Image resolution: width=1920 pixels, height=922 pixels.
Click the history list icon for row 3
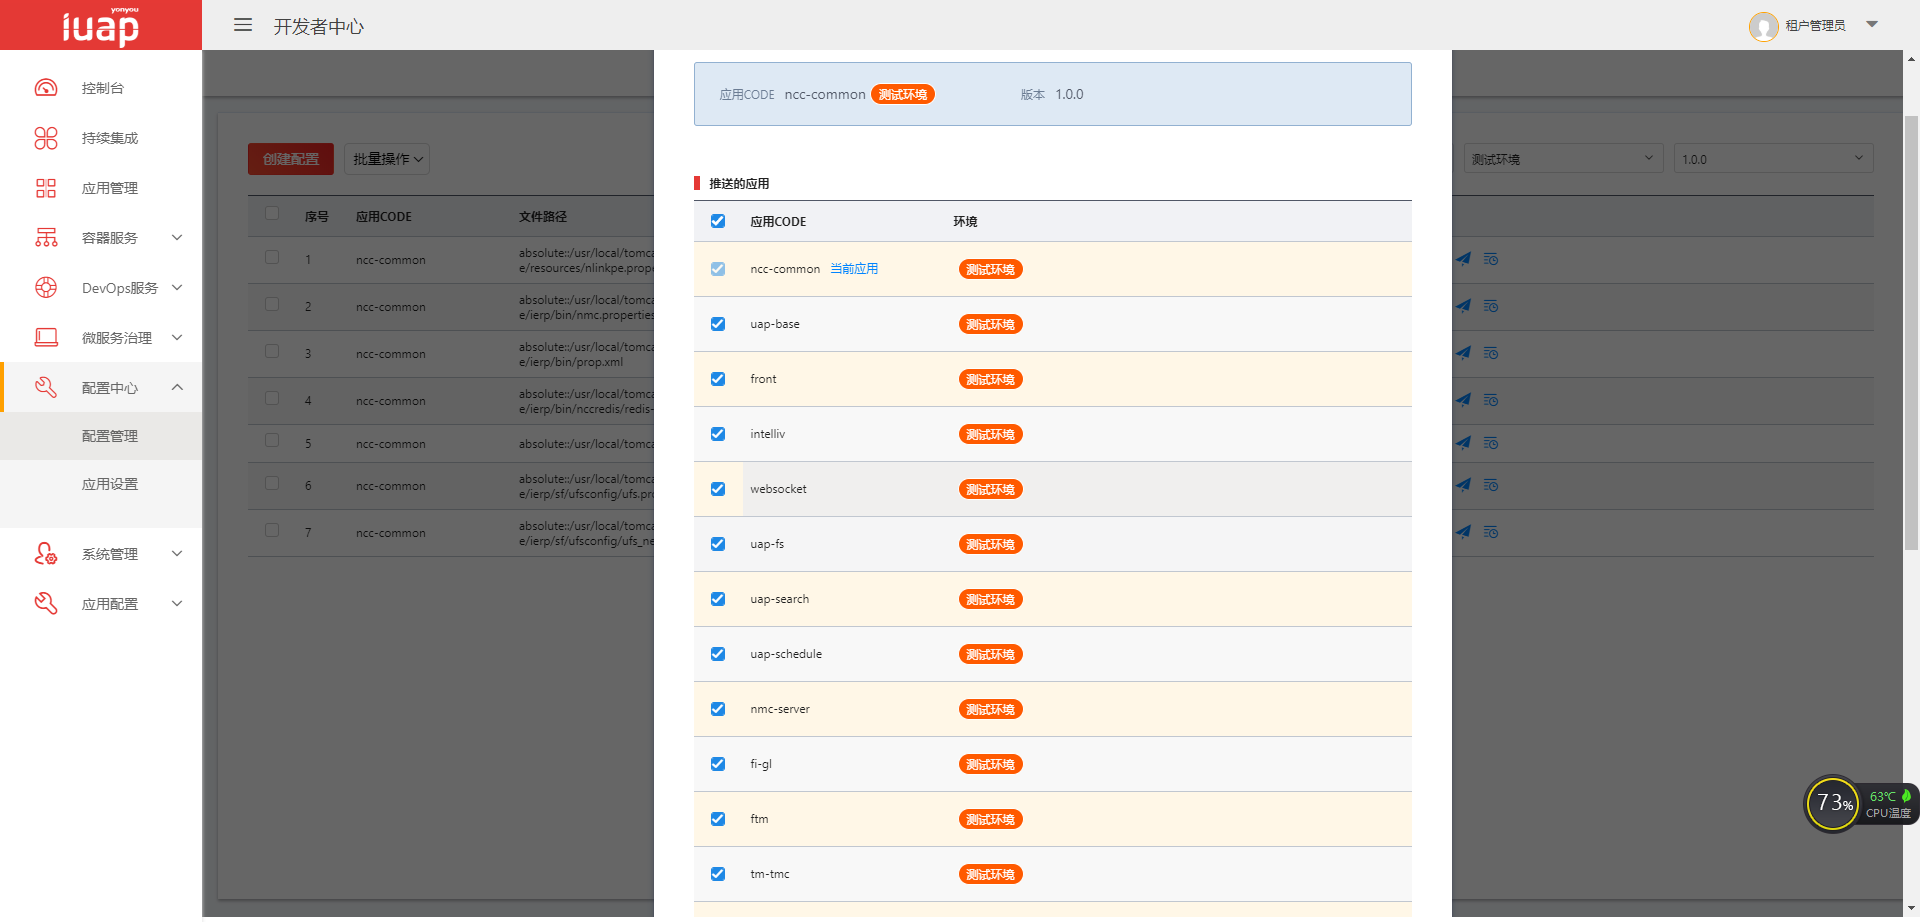coord(1491,353)
